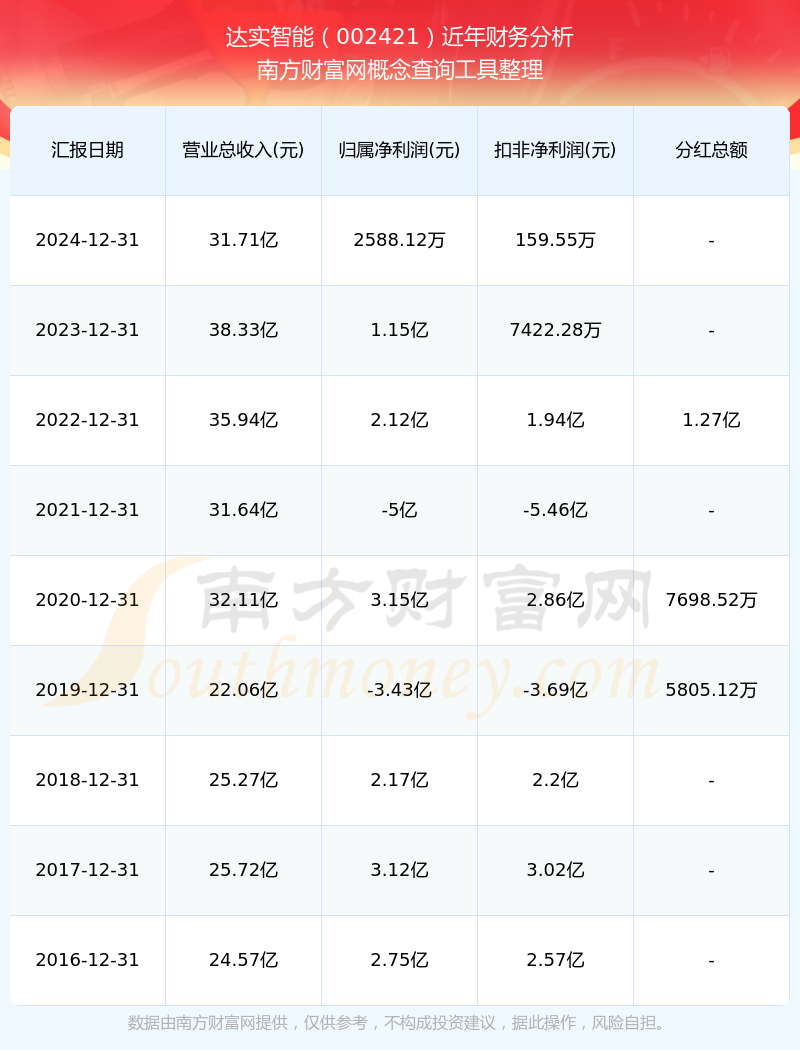
Task: Pick the 7422.28万 non-recurring profit cell
Action: pyautogui.click(x=556, y=330)
